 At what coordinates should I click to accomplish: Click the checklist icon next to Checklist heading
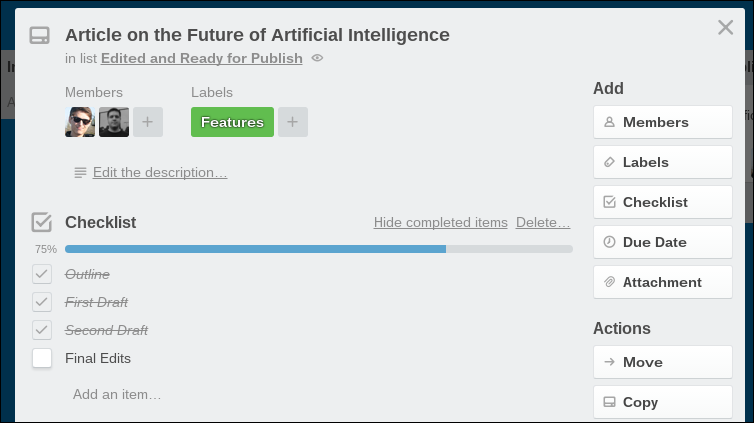click(41, 222)
